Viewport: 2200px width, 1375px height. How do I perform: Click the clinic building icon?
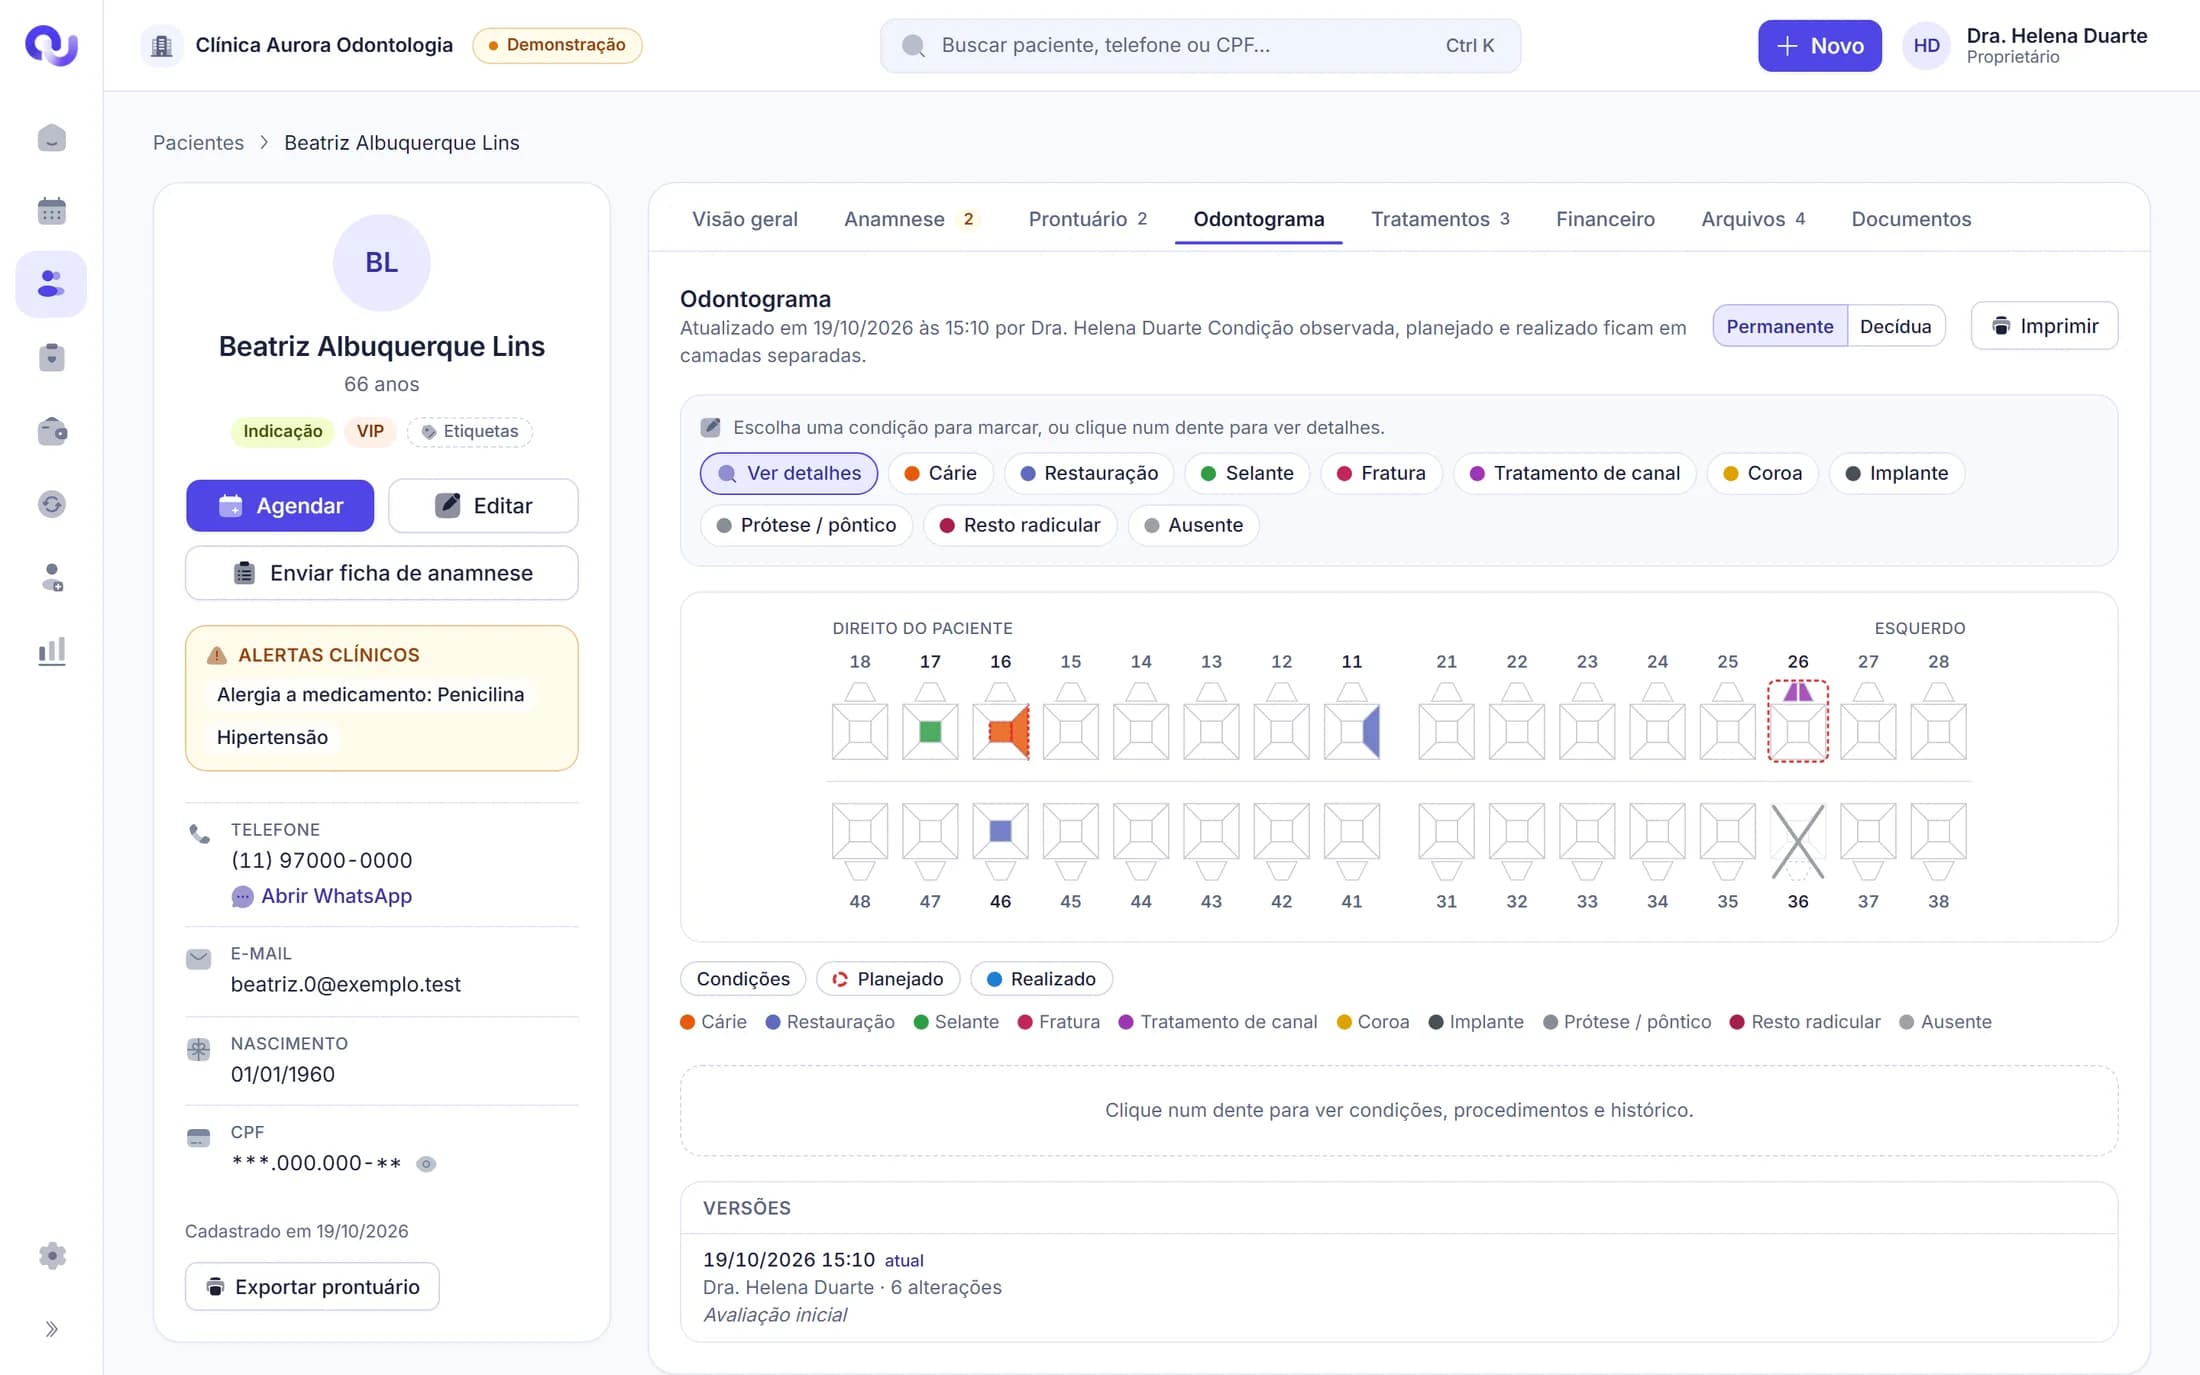(x=162, y=45)
